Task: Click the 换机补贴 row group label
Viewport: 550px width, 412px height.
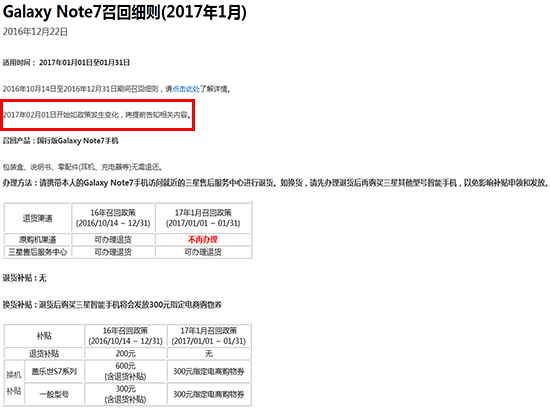Action: coord(14,383)
